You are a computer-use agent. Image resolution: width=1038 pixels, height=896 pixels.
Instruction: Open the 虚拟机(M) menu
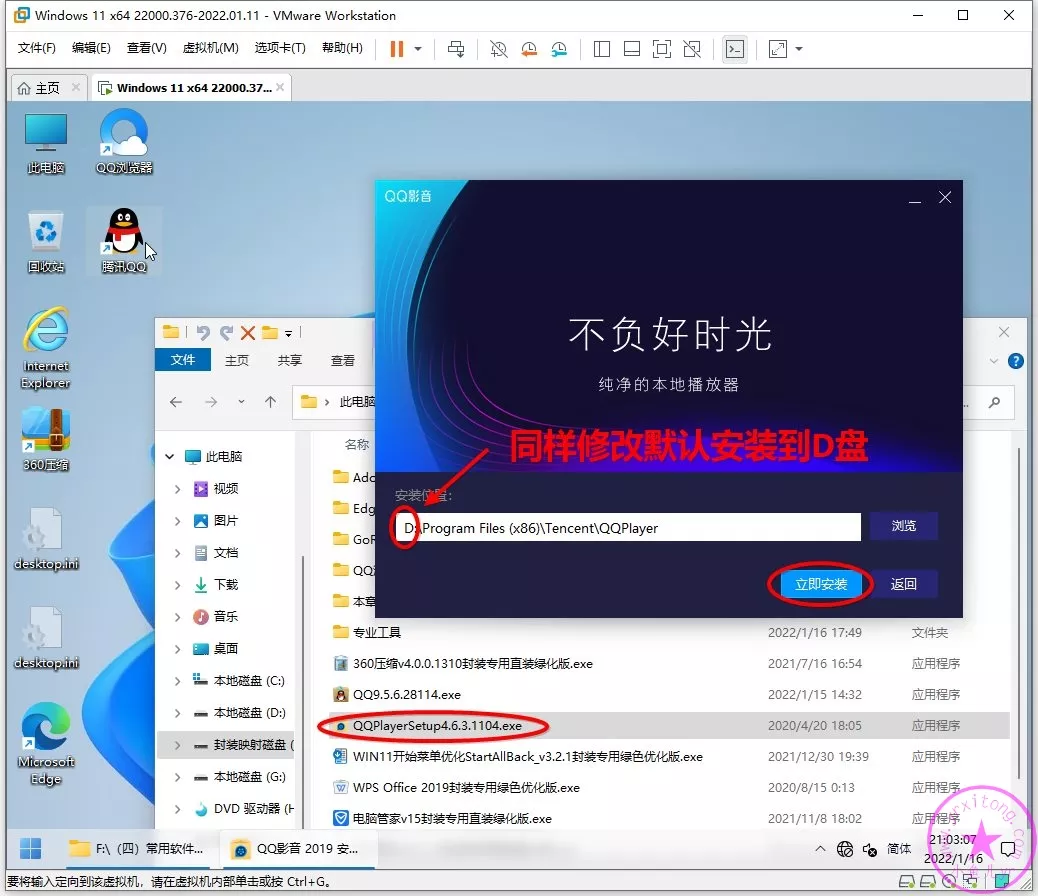(x=210, y=48)
